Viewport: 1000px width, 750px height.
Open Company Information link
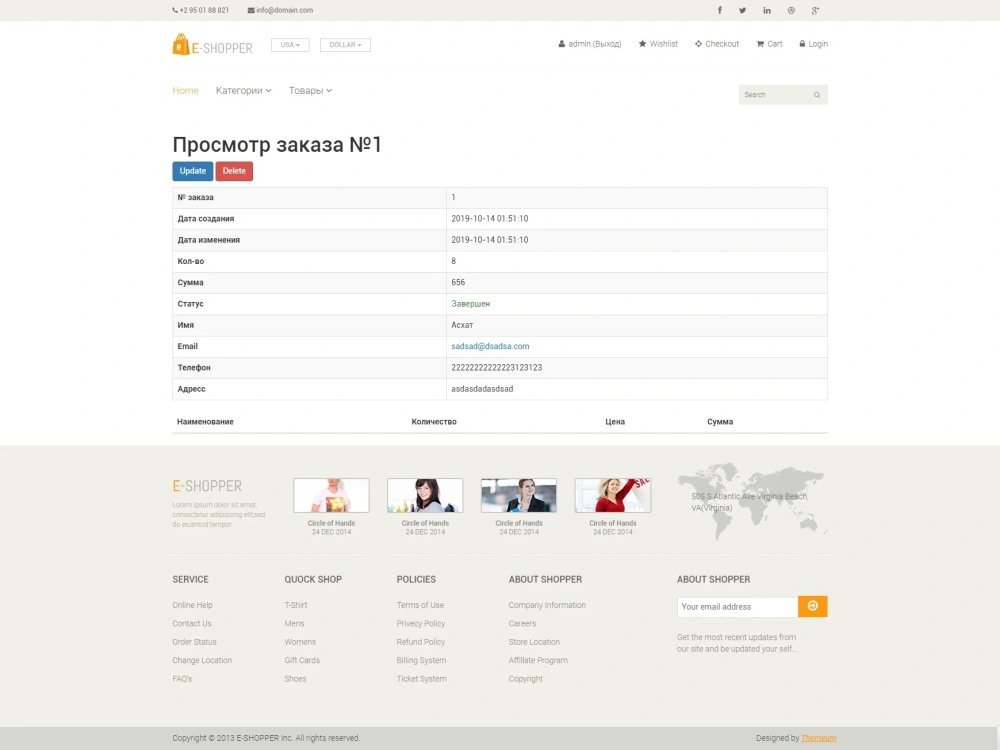pos(547,605)
